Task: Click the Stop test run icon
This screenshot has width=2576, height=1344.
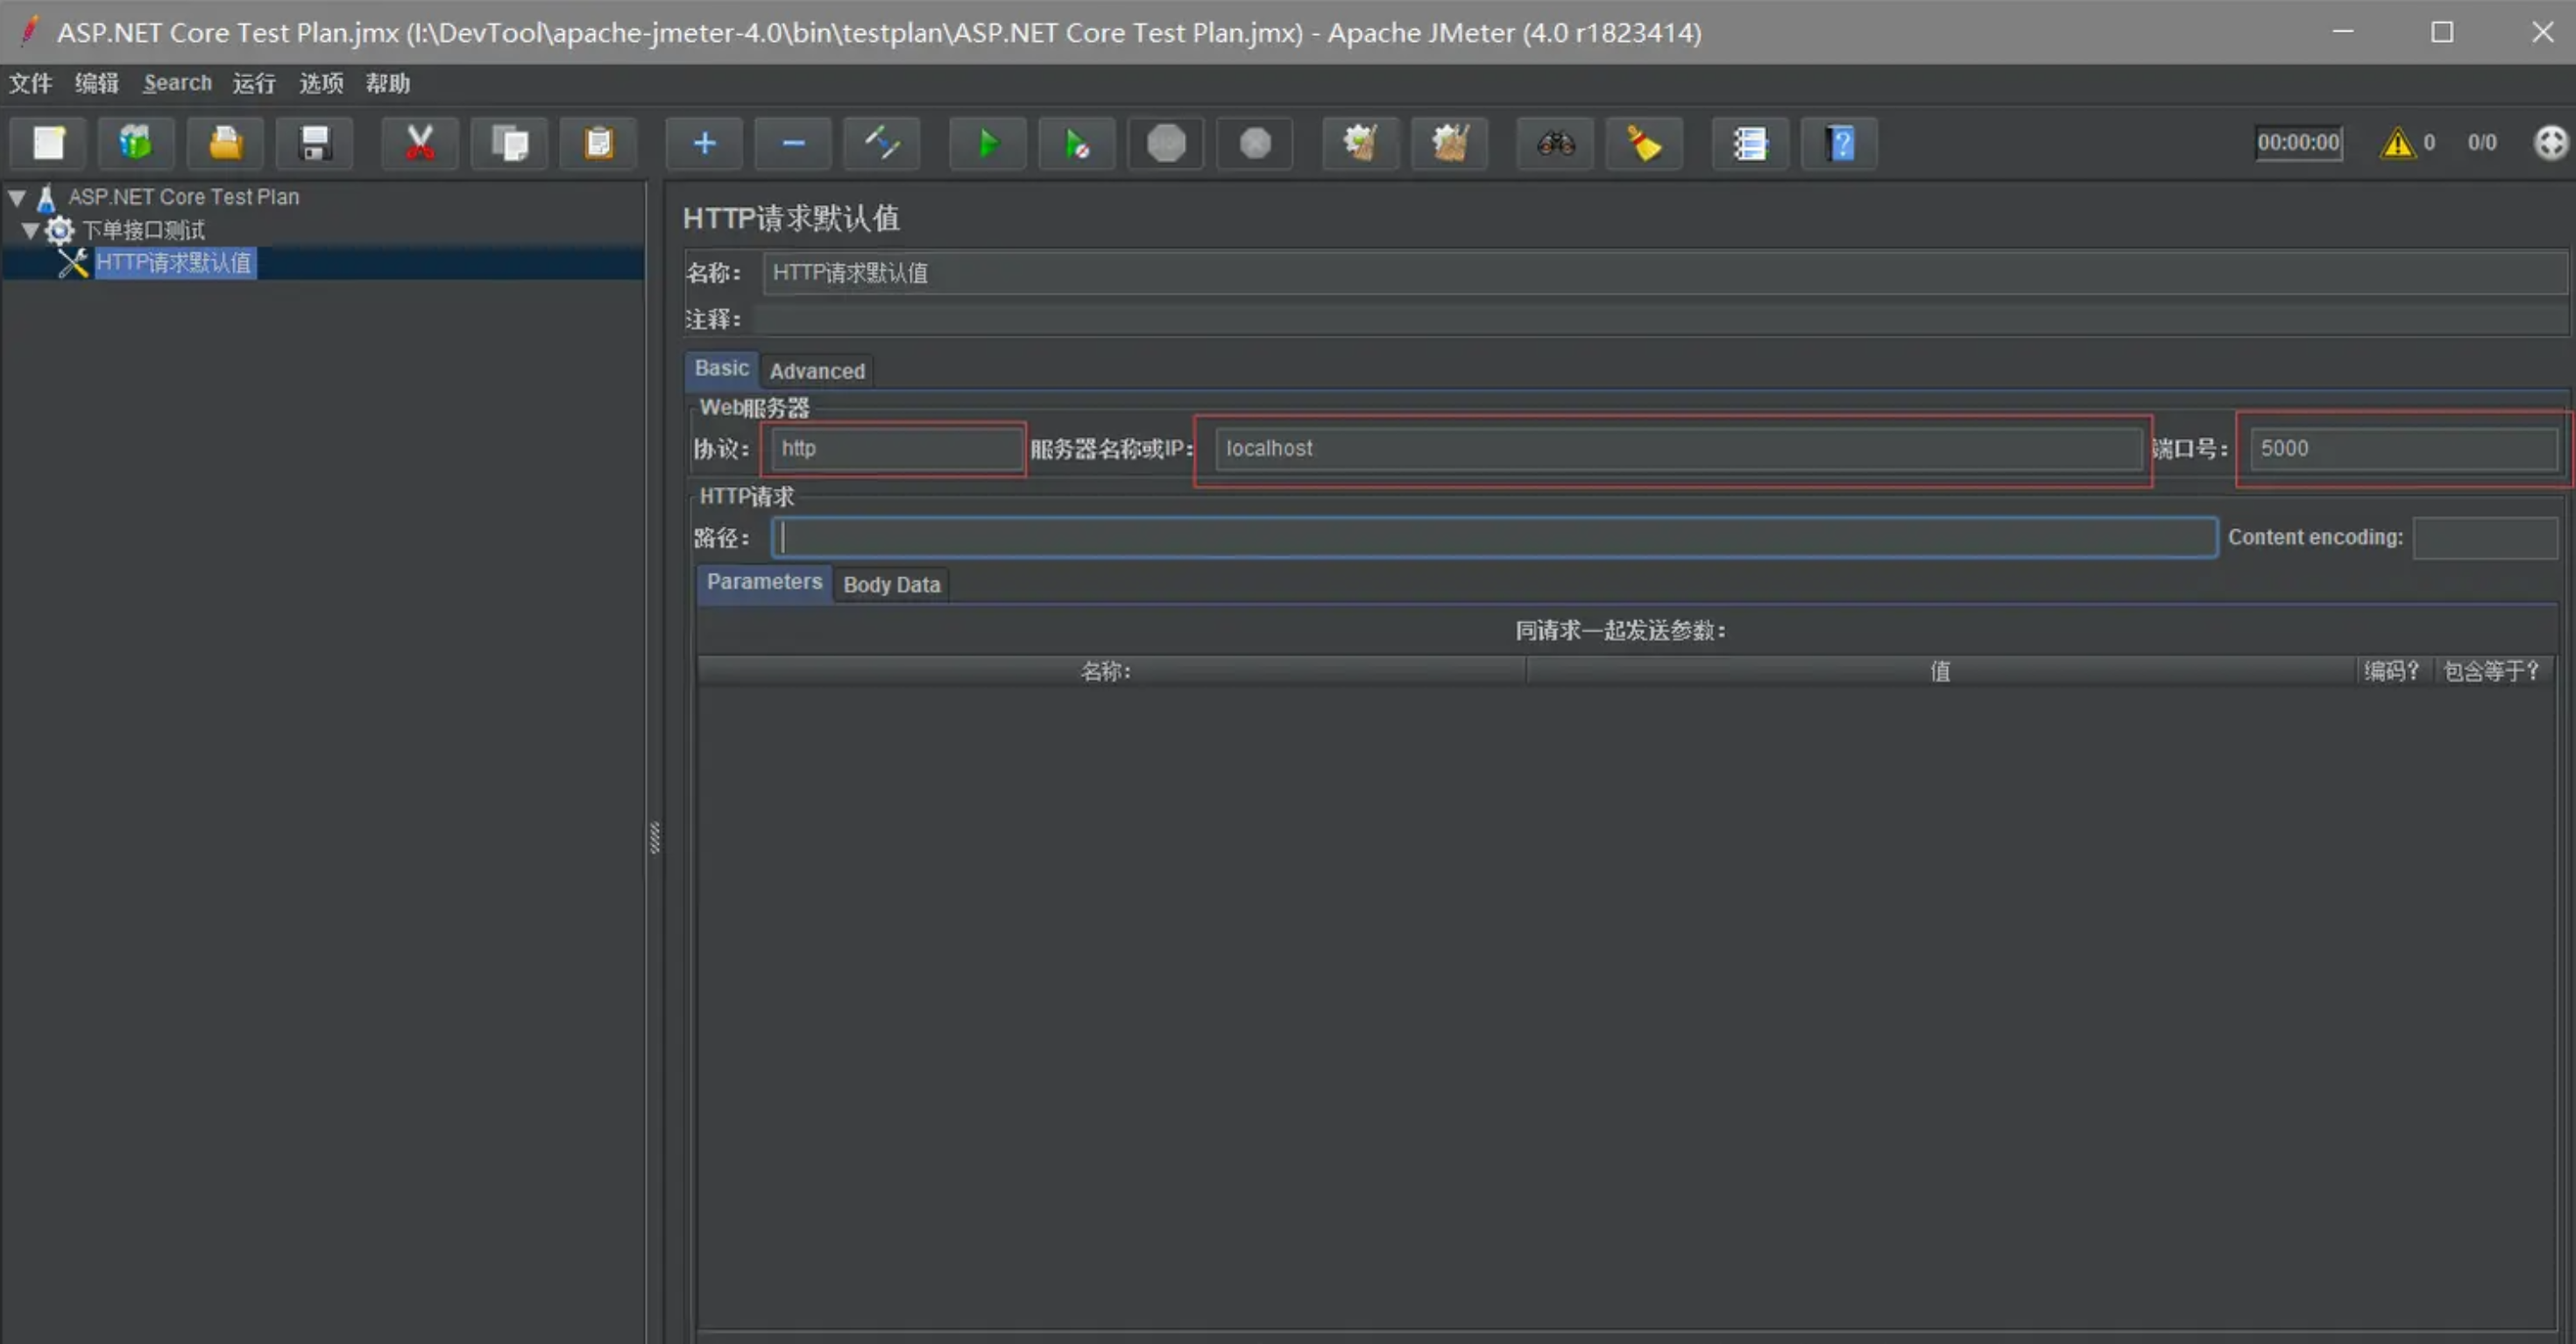Action: 1167,143
